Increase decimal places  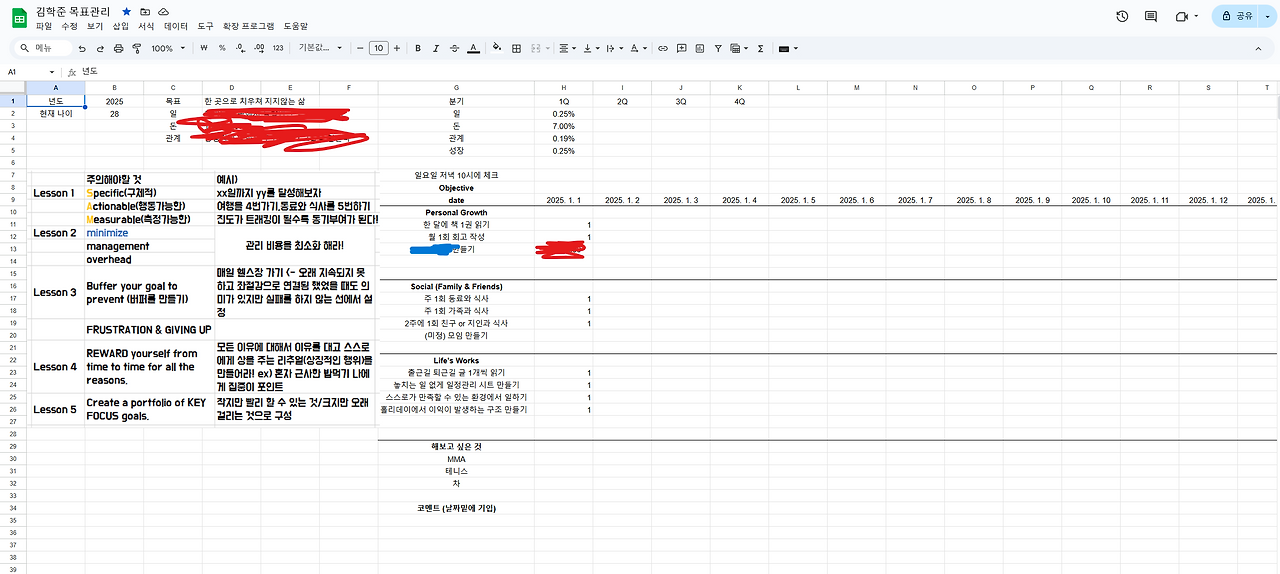click(257, 48)
